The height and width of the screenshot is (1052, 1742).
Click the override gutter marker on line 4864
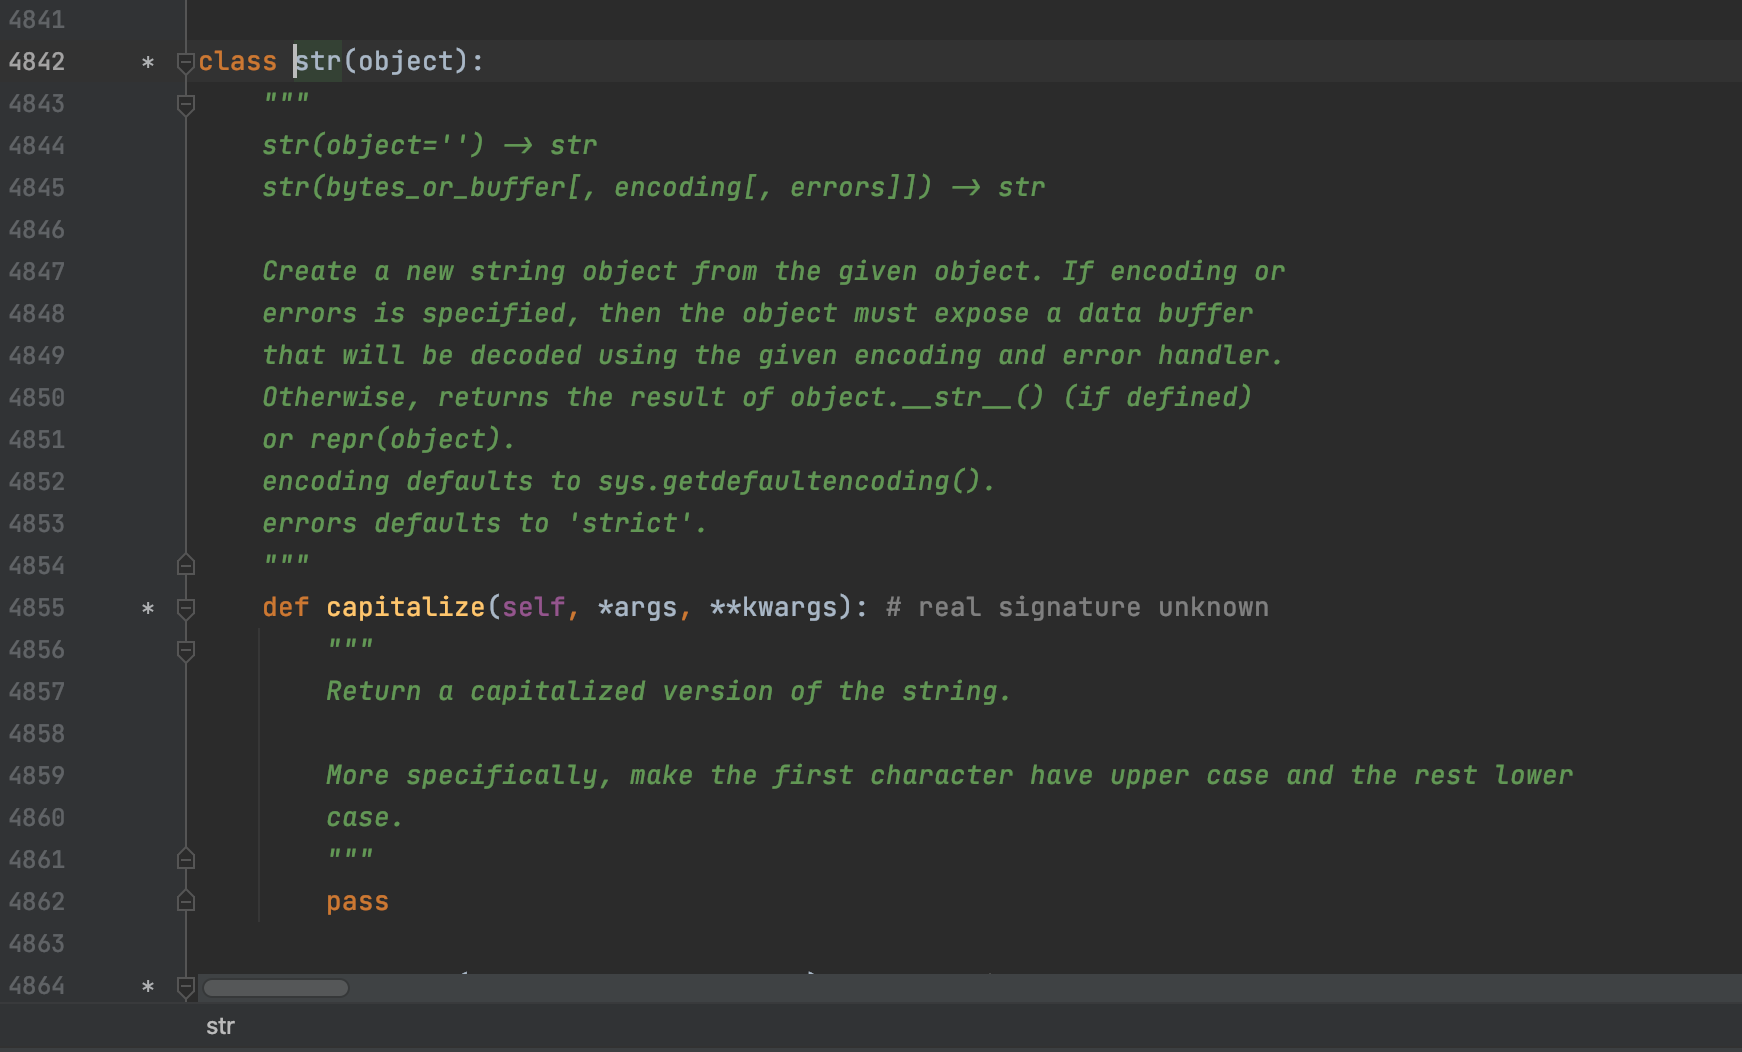(x=148, y=987)
